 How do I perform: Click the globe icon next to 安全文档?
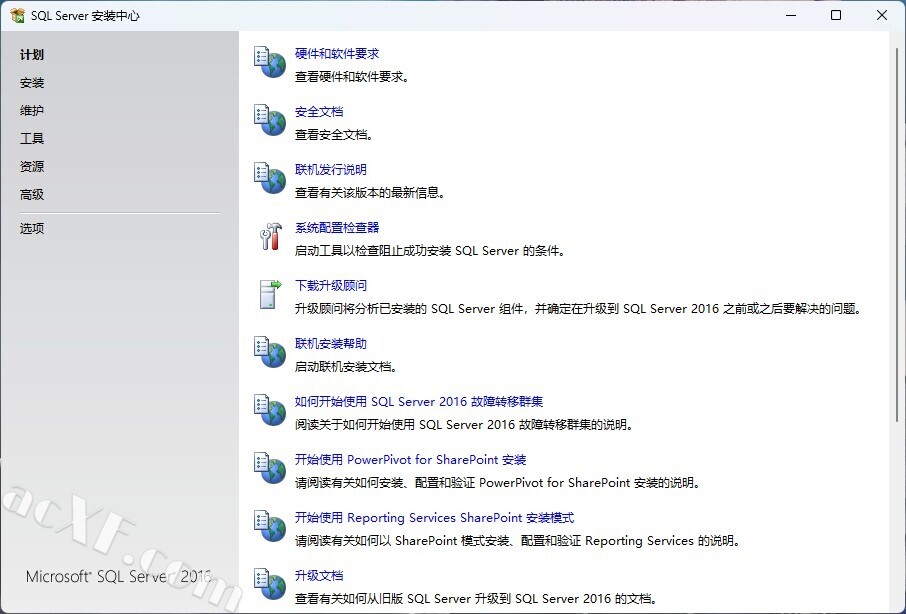[270, 120]
